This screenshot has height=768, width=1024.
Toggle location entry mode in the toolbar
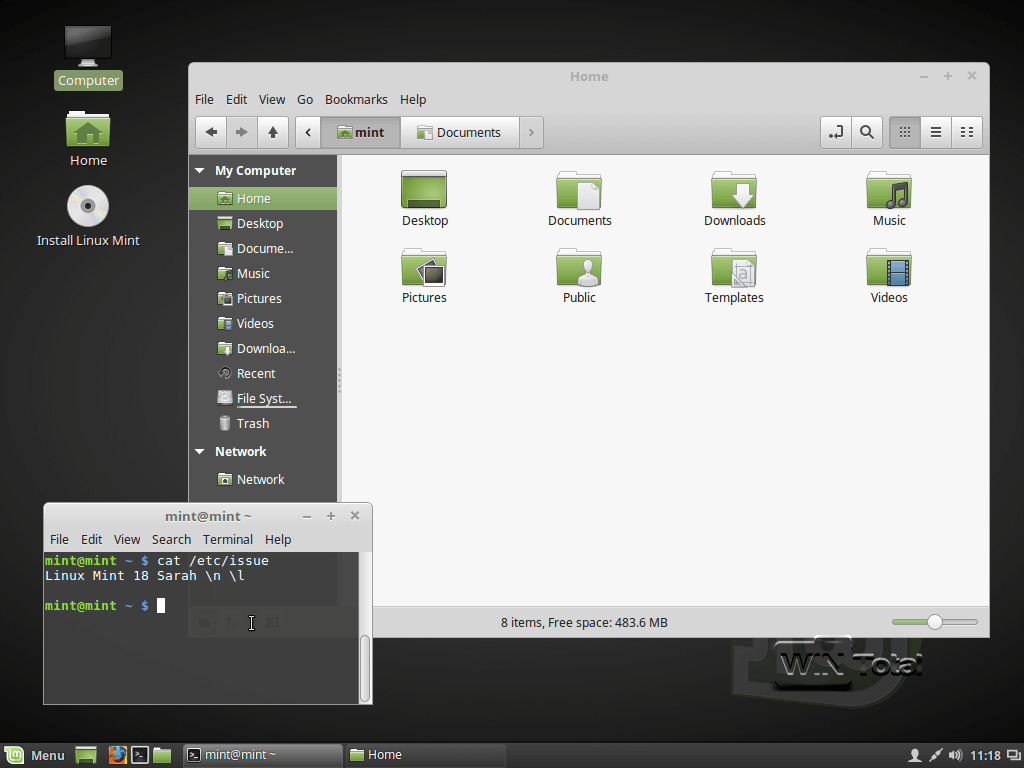pos(835,131)
